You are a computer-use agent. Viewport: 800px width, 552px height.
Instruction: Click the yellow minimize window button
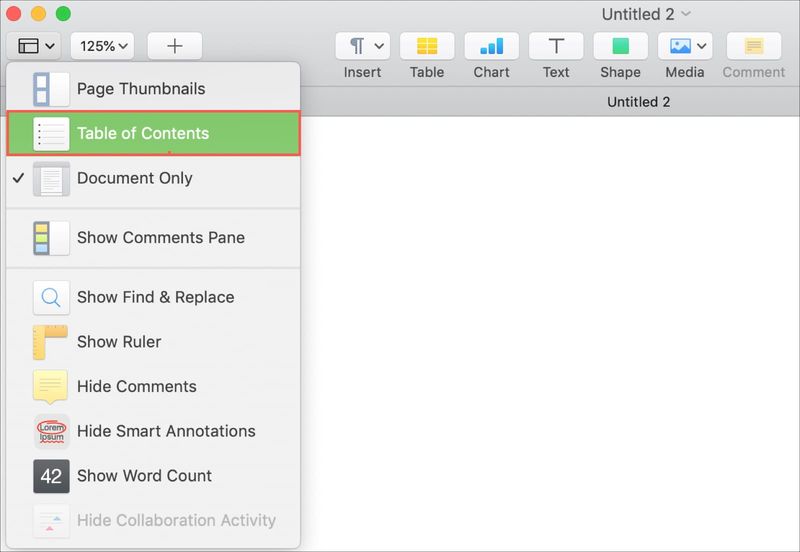[38, 14]
